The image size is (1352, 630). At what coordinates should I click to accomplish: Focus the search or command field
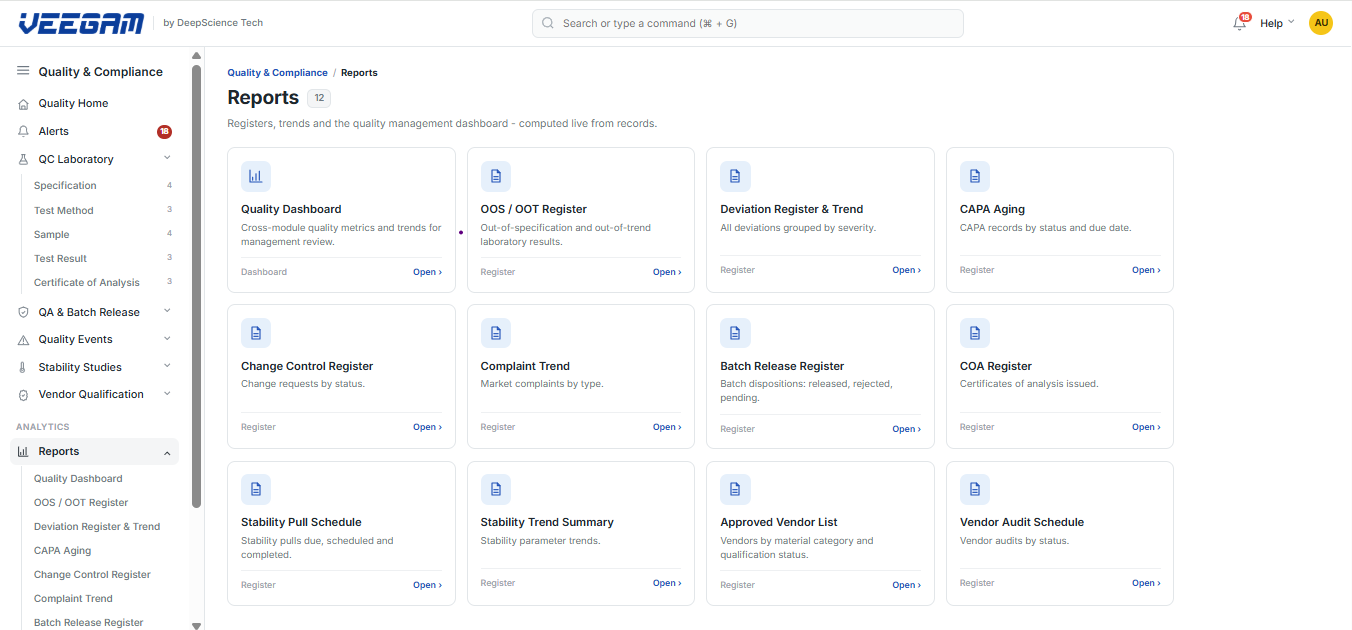748,23
